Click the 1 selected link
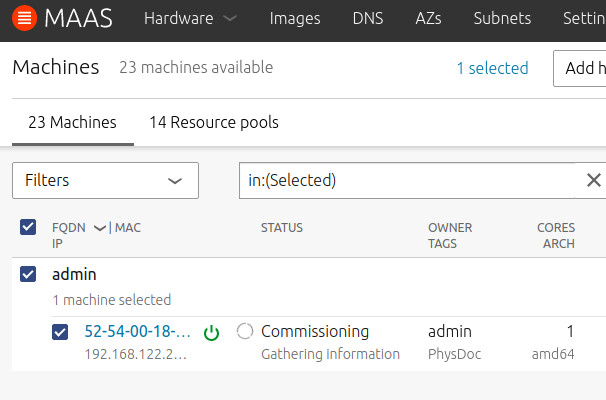The width and height of the screenshot is (606, 400). [x=492, y=68]
